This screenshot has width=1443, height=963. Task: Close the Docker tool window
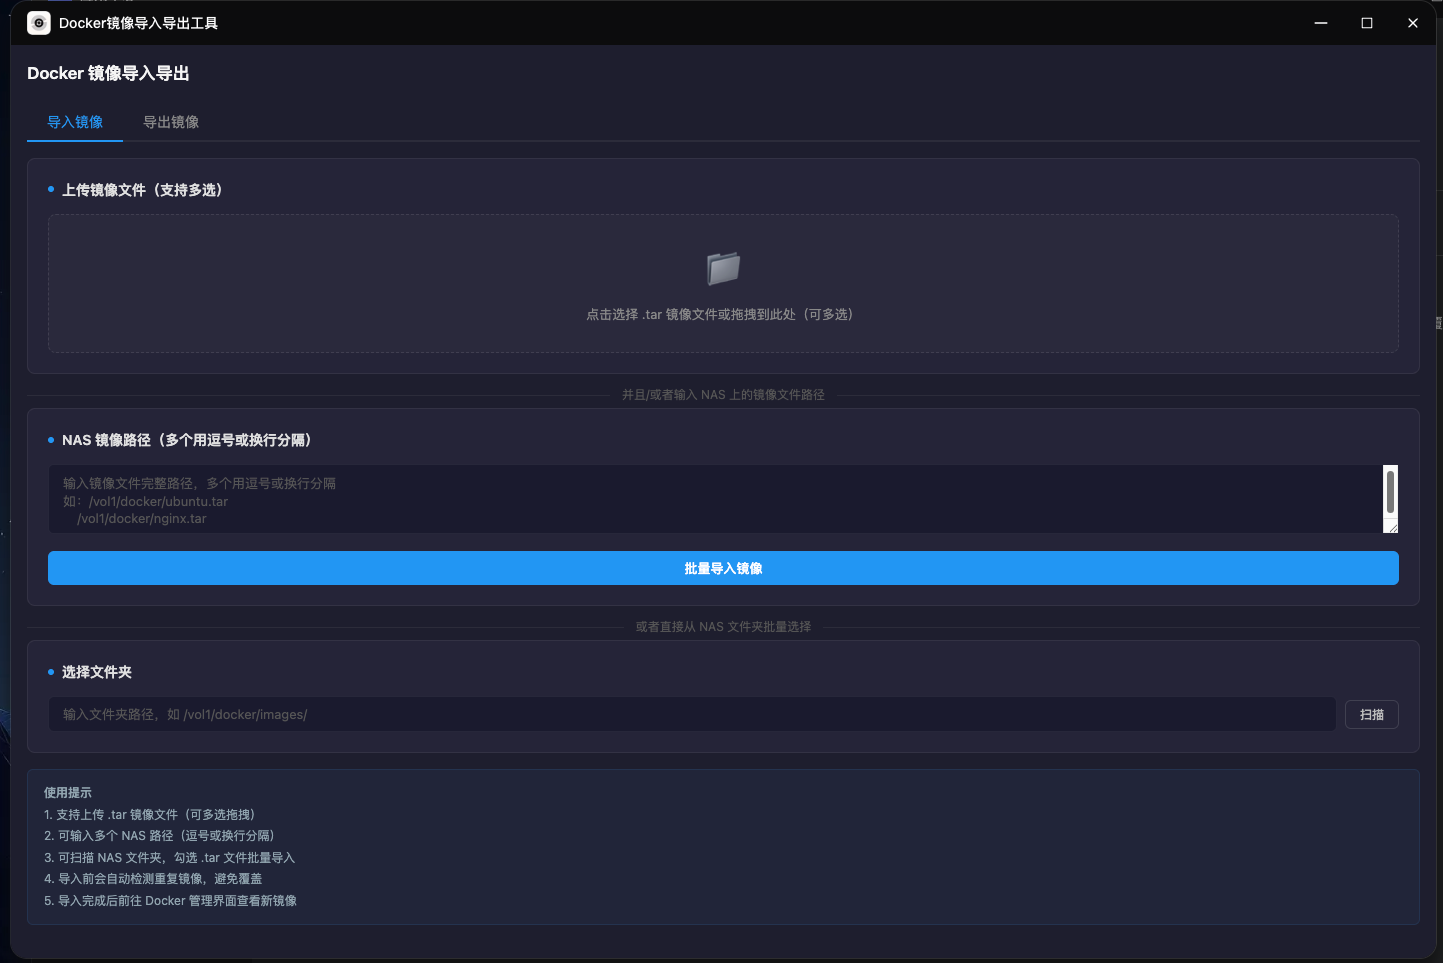(x=1413, y=23)
